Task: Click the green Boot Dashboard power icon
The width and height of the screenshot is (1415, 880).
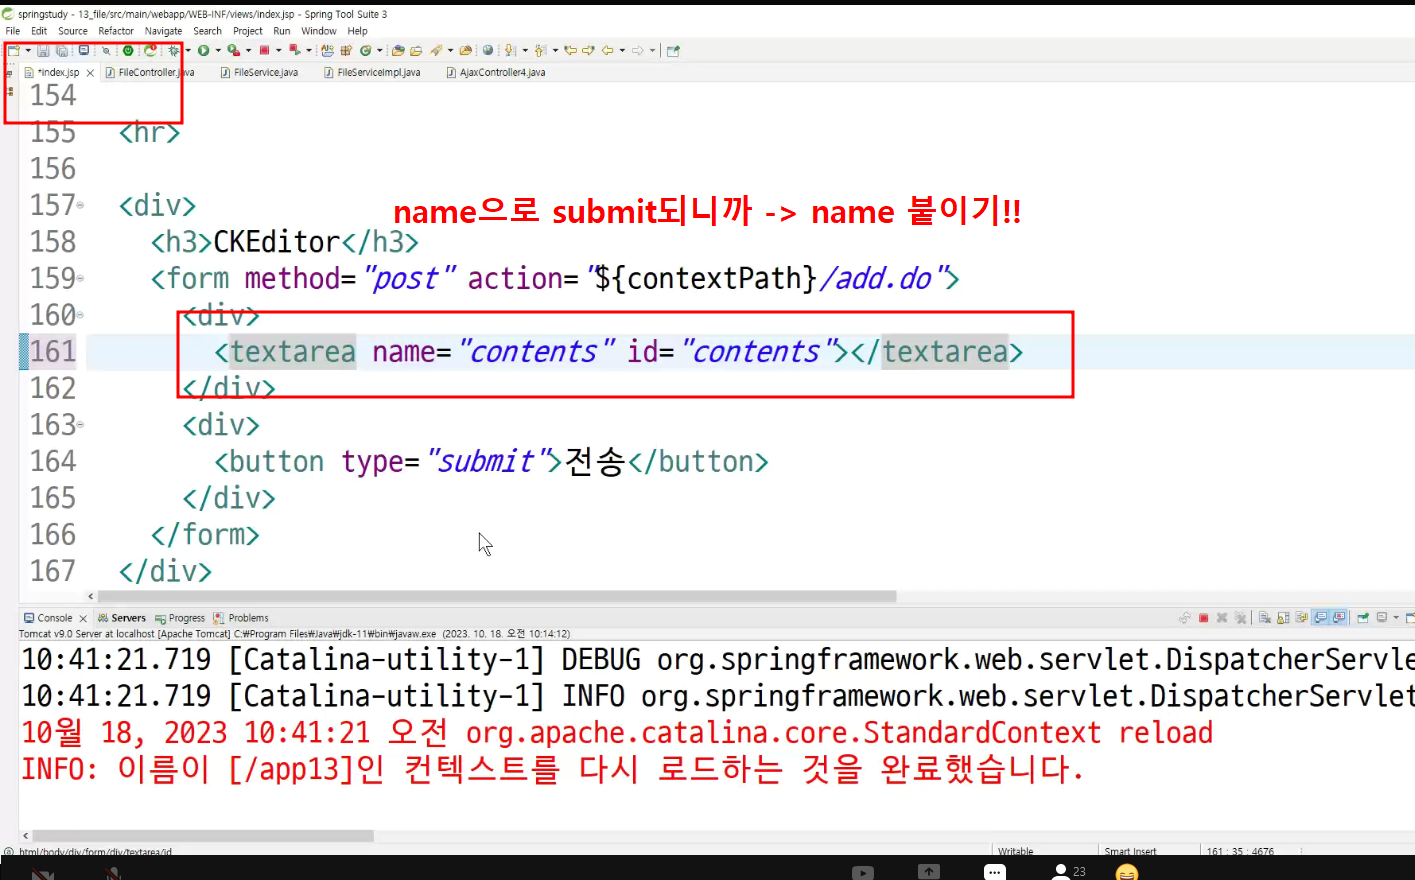Action: pos(128,50)
